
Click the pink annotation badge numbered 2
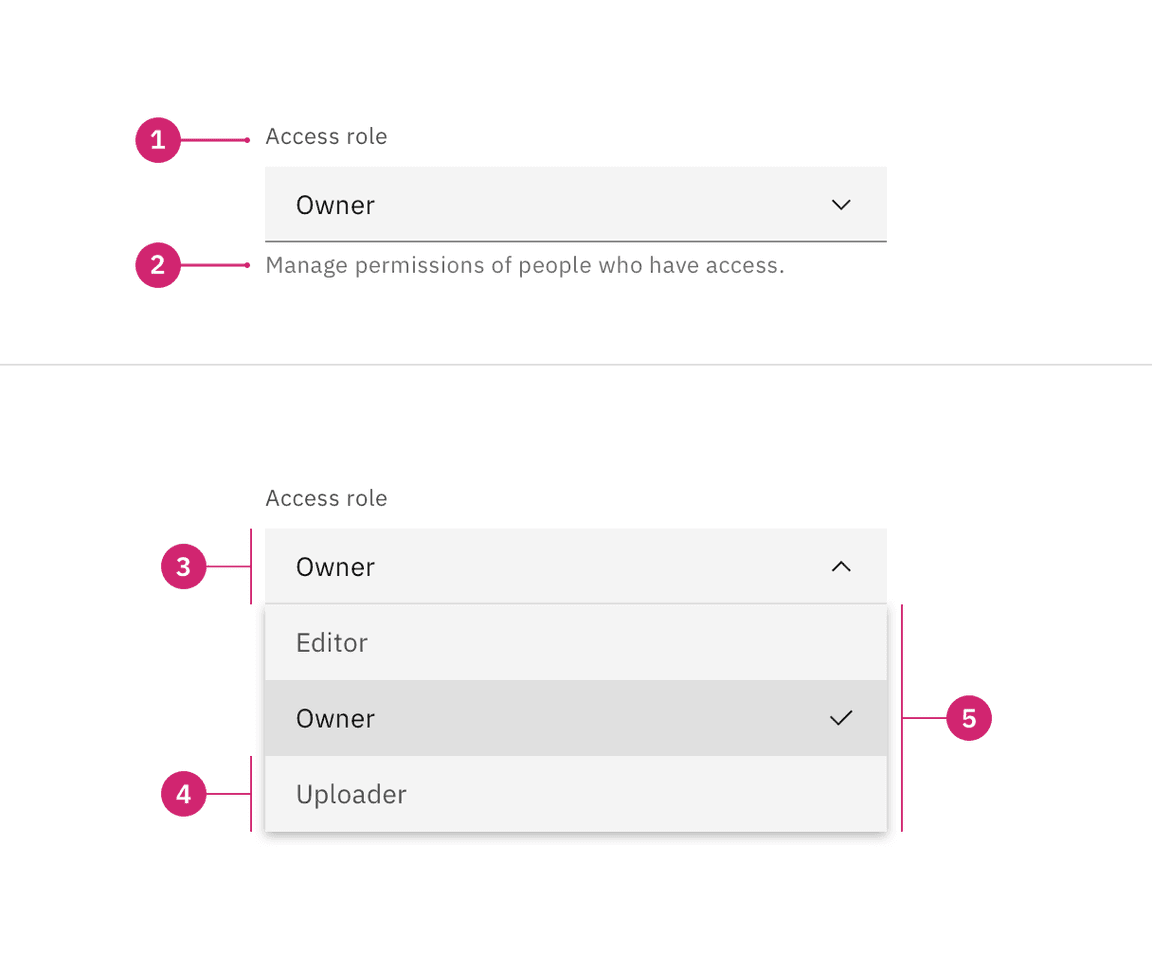click(x=158, y=266)
